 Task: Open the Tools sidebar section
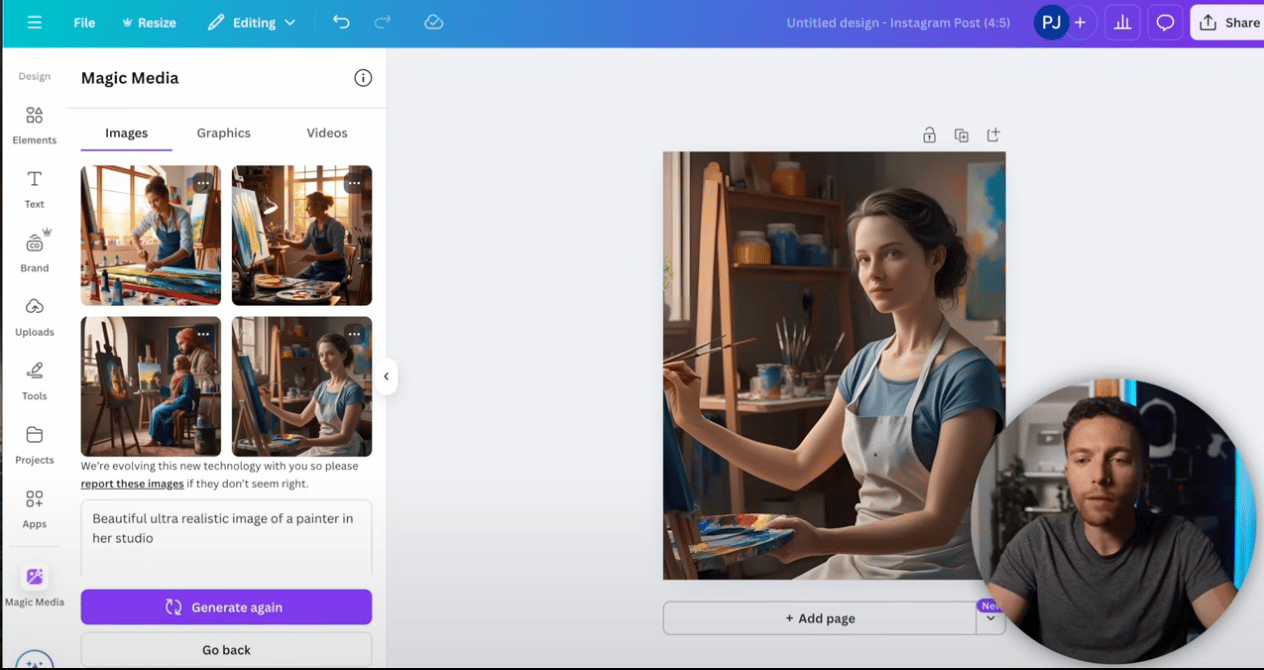coord(34,381)
